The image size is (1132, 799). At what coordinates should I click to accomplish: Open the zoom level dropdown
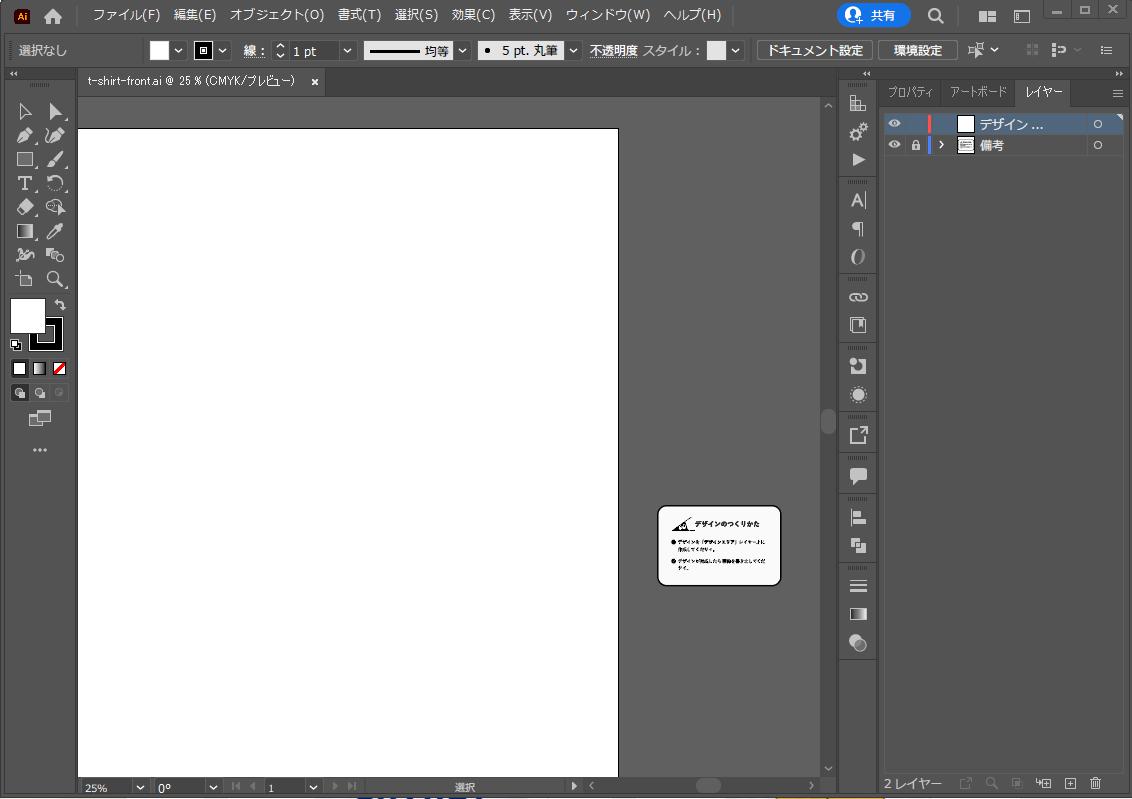pos(139,788)
